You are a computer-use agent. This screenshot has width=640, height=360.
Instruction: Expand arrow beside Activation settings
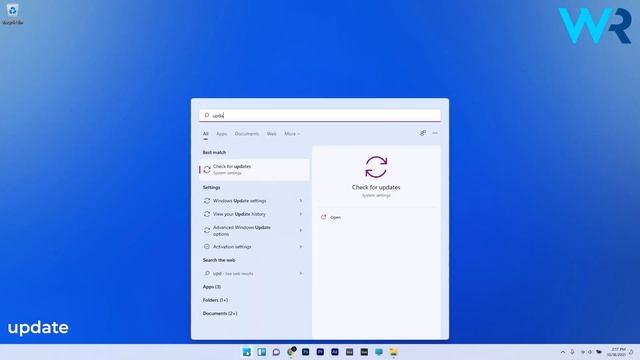301,247
